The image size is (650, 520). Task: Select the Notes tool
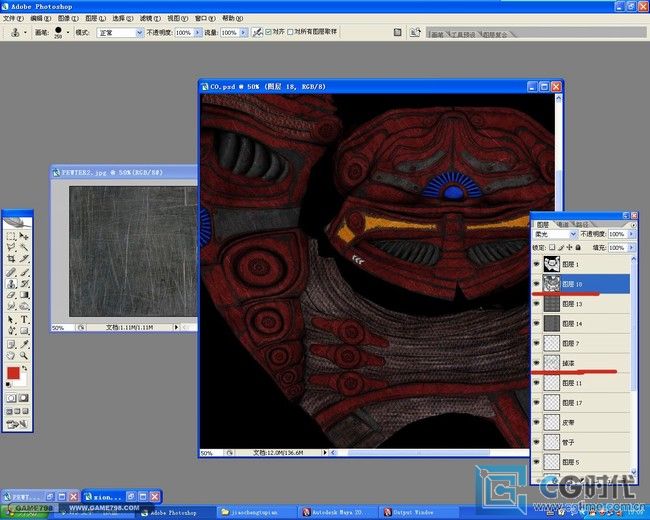[x=11, y=344]
